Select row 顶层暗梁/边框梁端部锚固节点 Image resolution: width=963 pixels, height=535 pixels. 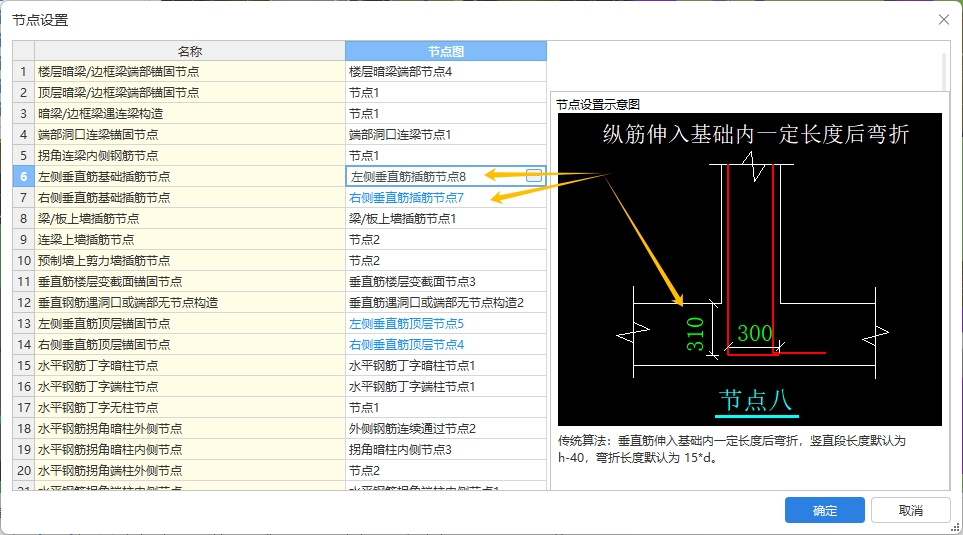tap(190, 93)
